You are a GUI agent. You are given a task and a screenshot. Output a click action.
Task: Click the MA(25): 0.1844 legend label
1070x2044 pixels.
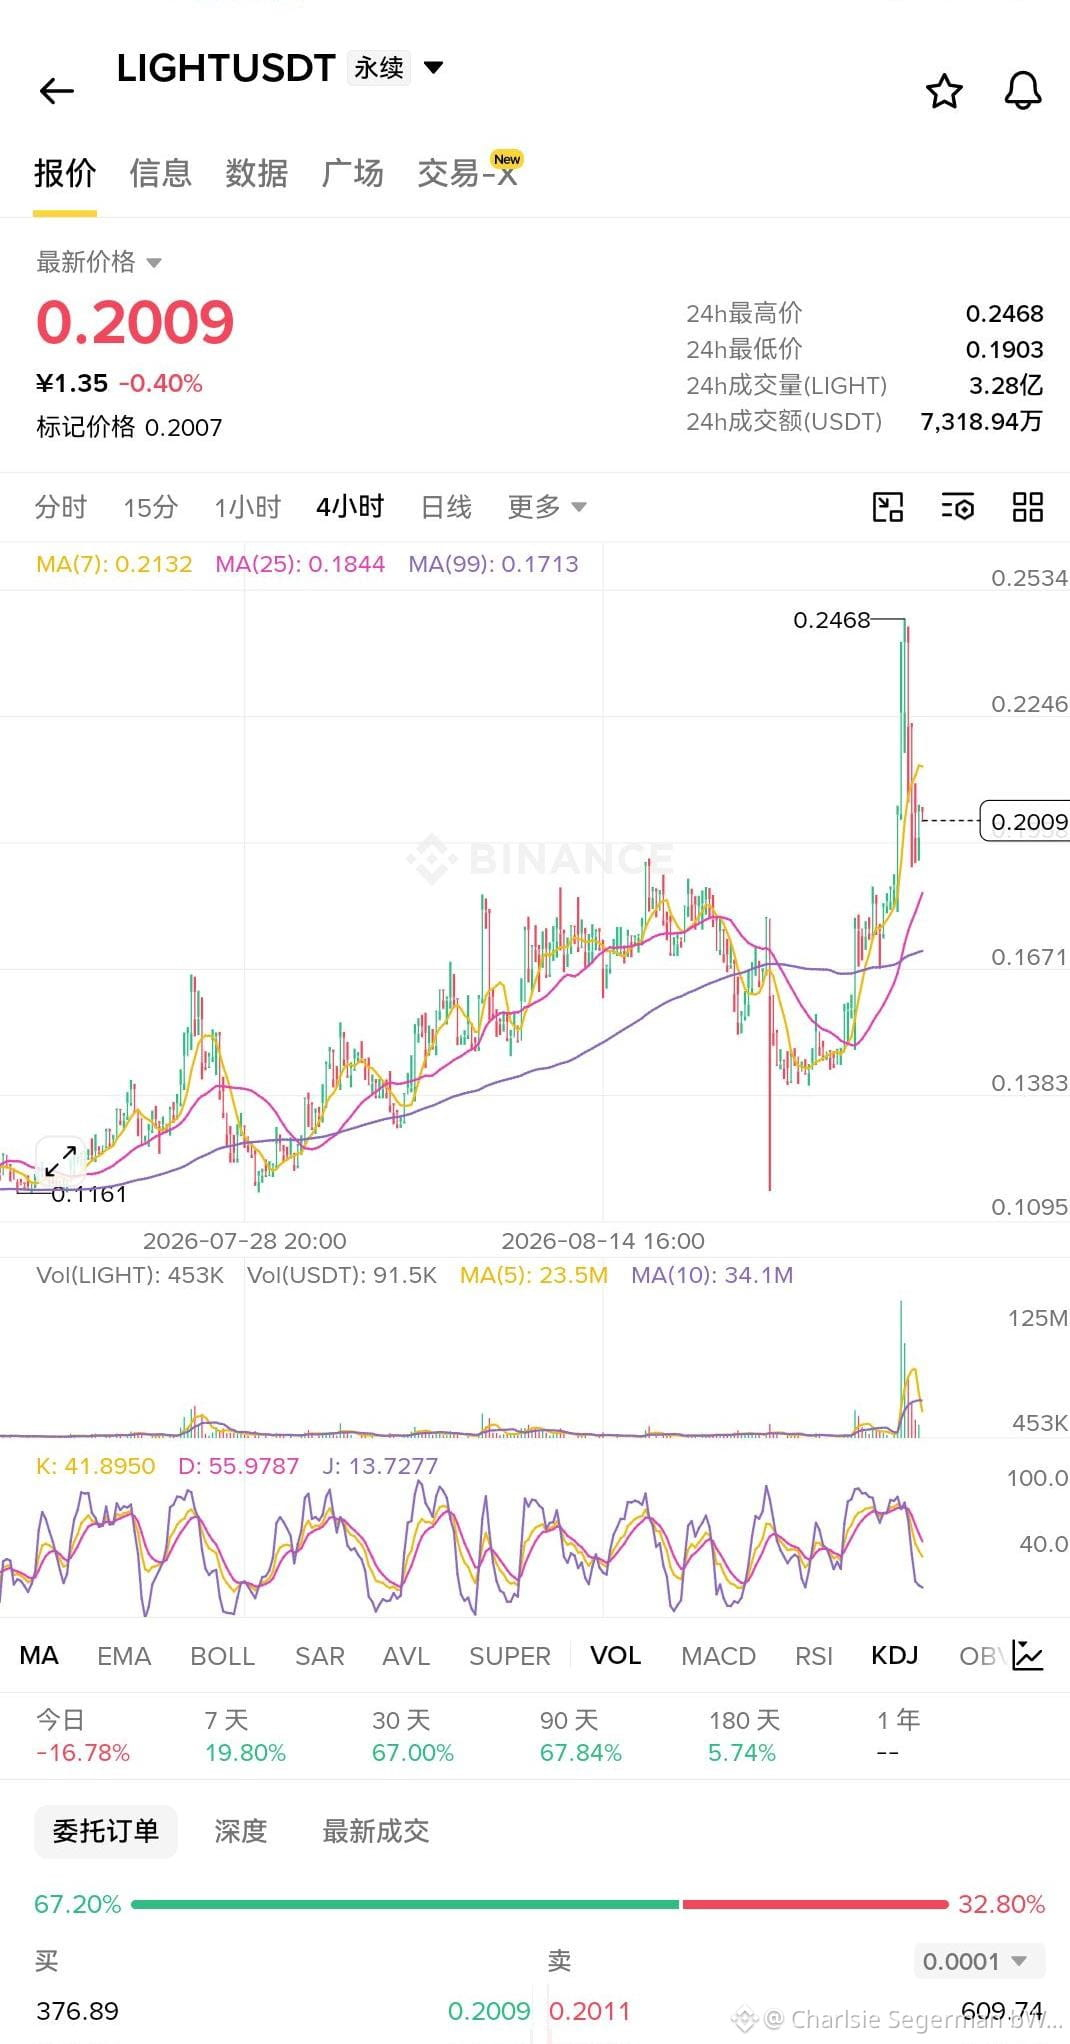(x=300, y=564)
